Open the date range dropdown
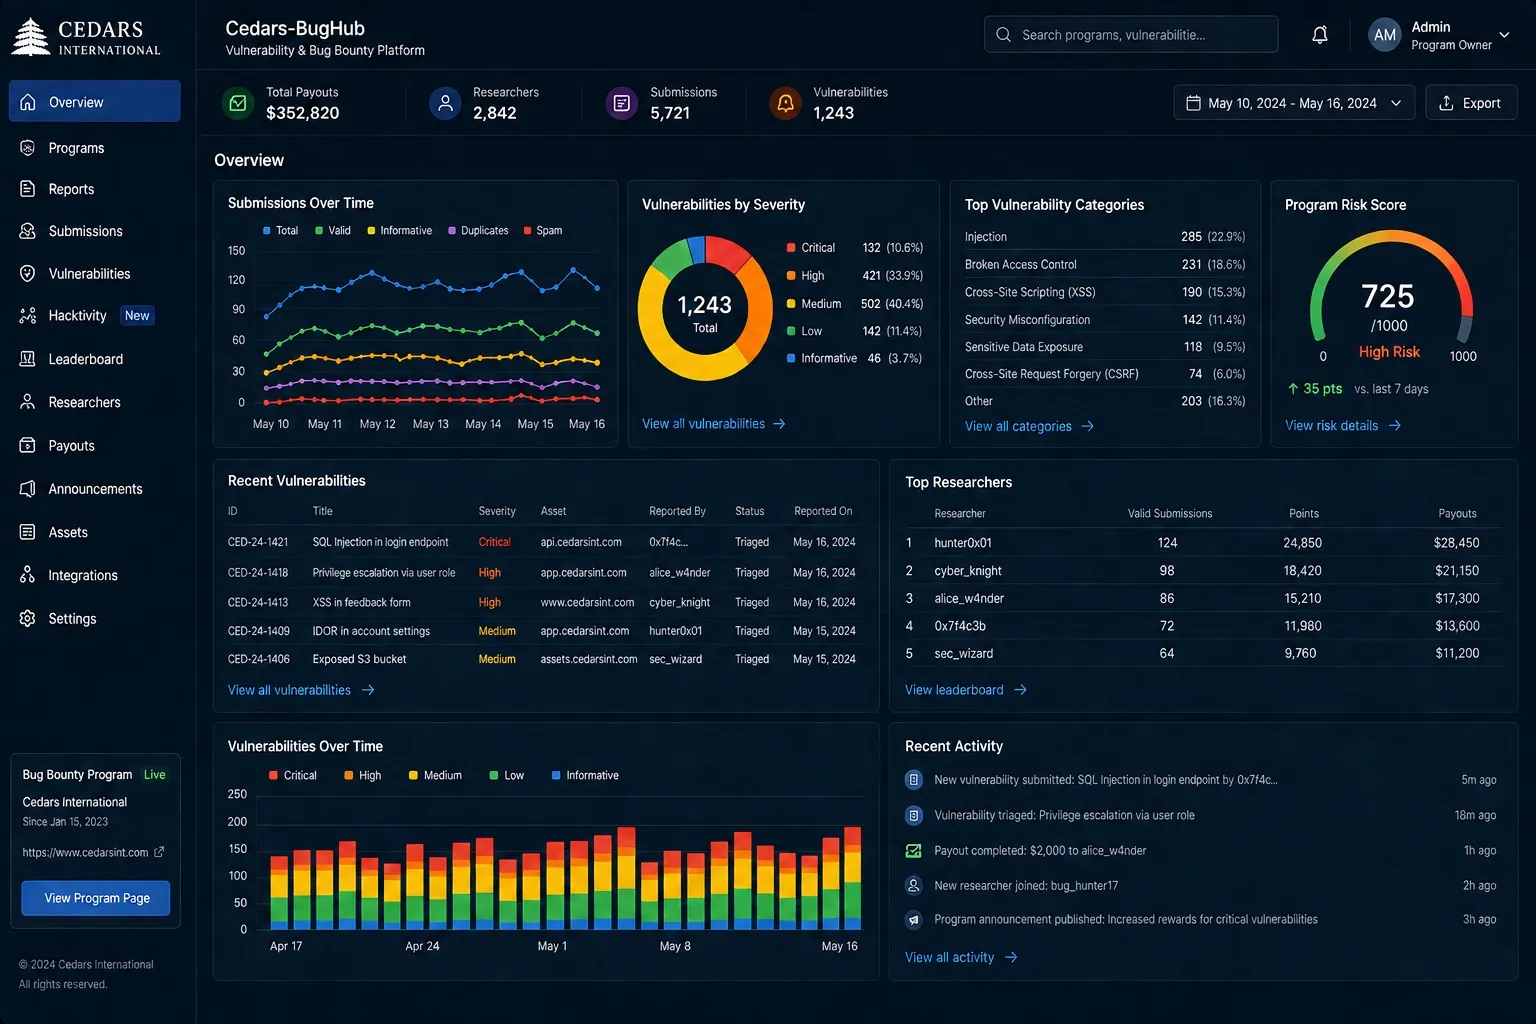1536x1024 pixels. 1294,103
